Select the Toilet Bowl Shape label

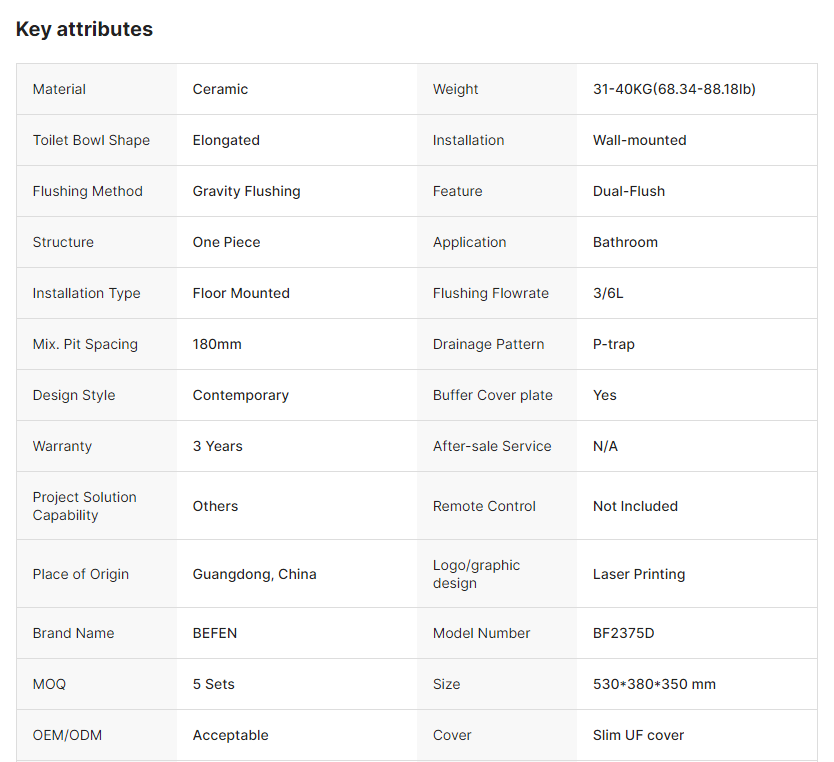click(x=91, y=140)
